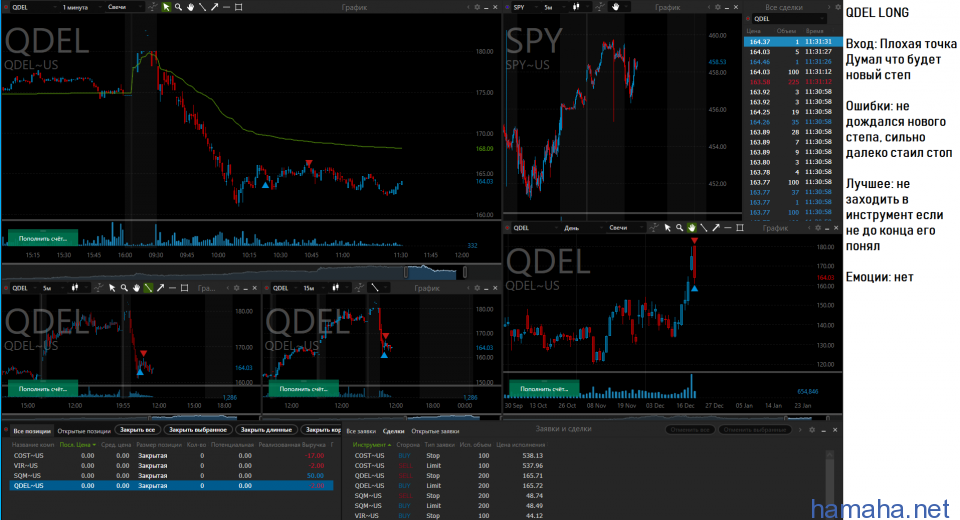Select the arrow cursor tool in the QDEL daily chart
Viewport: 960px width, 520px height.
[667, 228]
